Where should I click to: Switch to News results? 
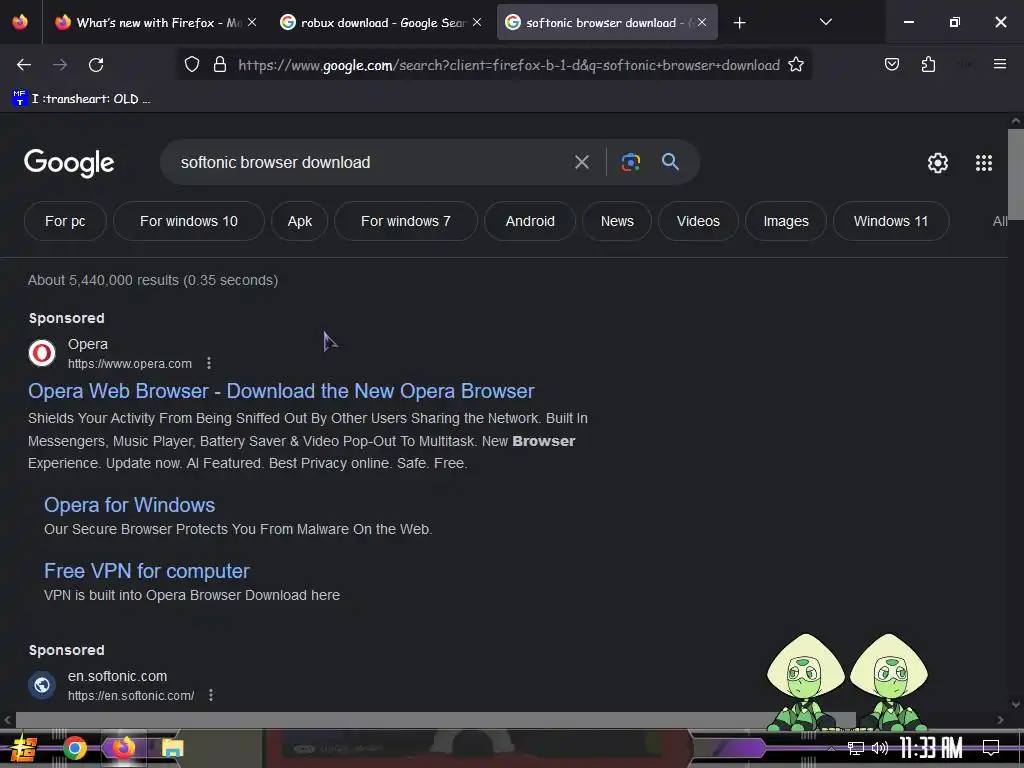coord(617,221)
